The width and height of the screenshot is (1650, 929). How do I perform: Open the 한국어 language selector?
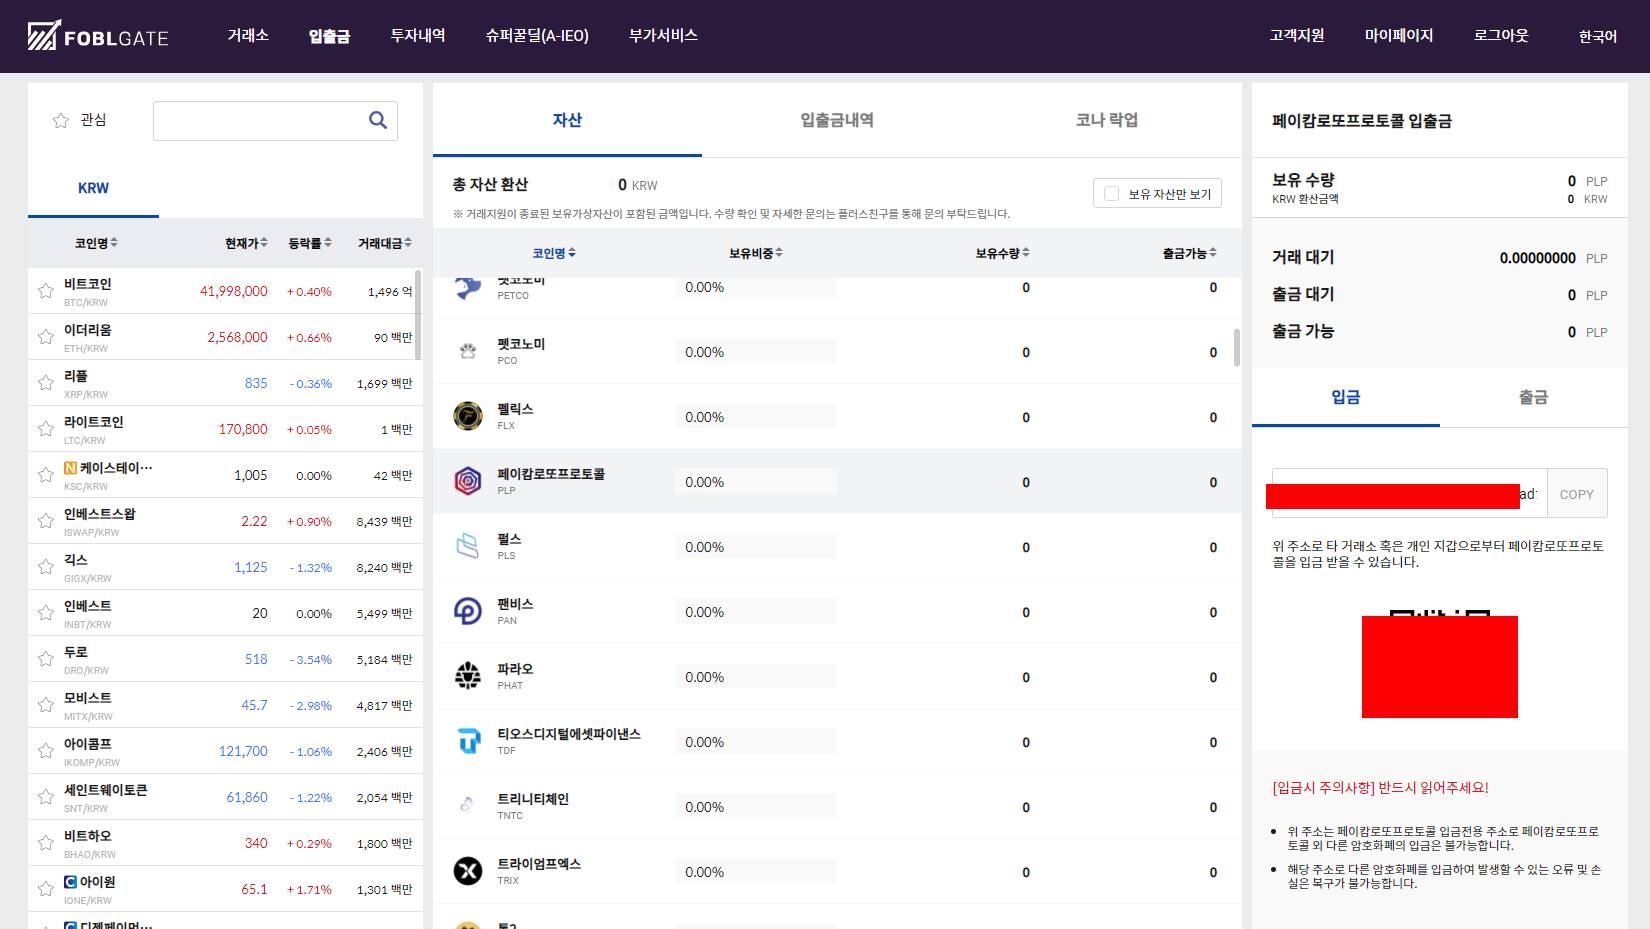coord(1597,36)
